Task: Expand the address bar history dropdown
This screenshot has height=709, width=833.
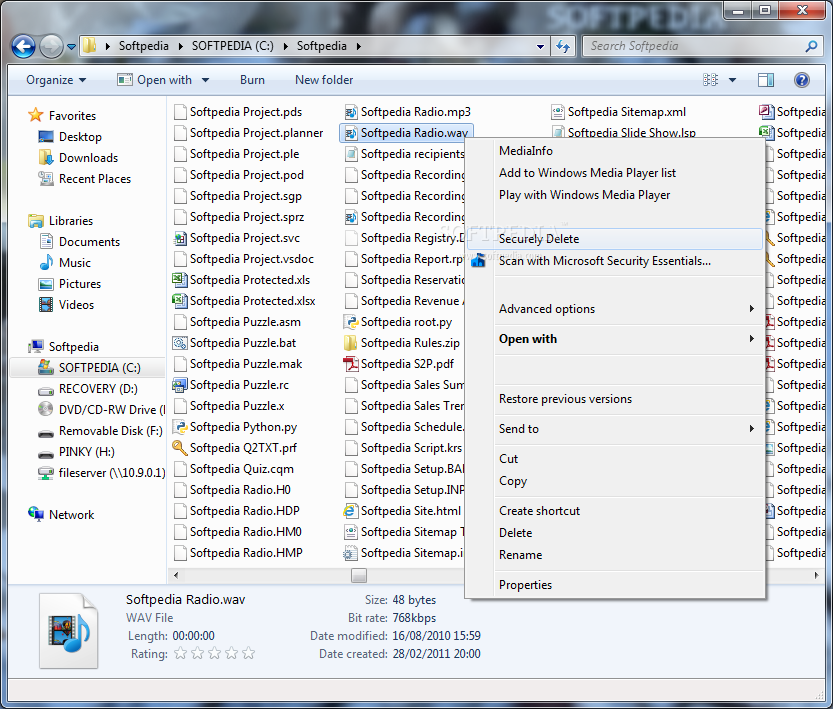Action: coord(540,46)
